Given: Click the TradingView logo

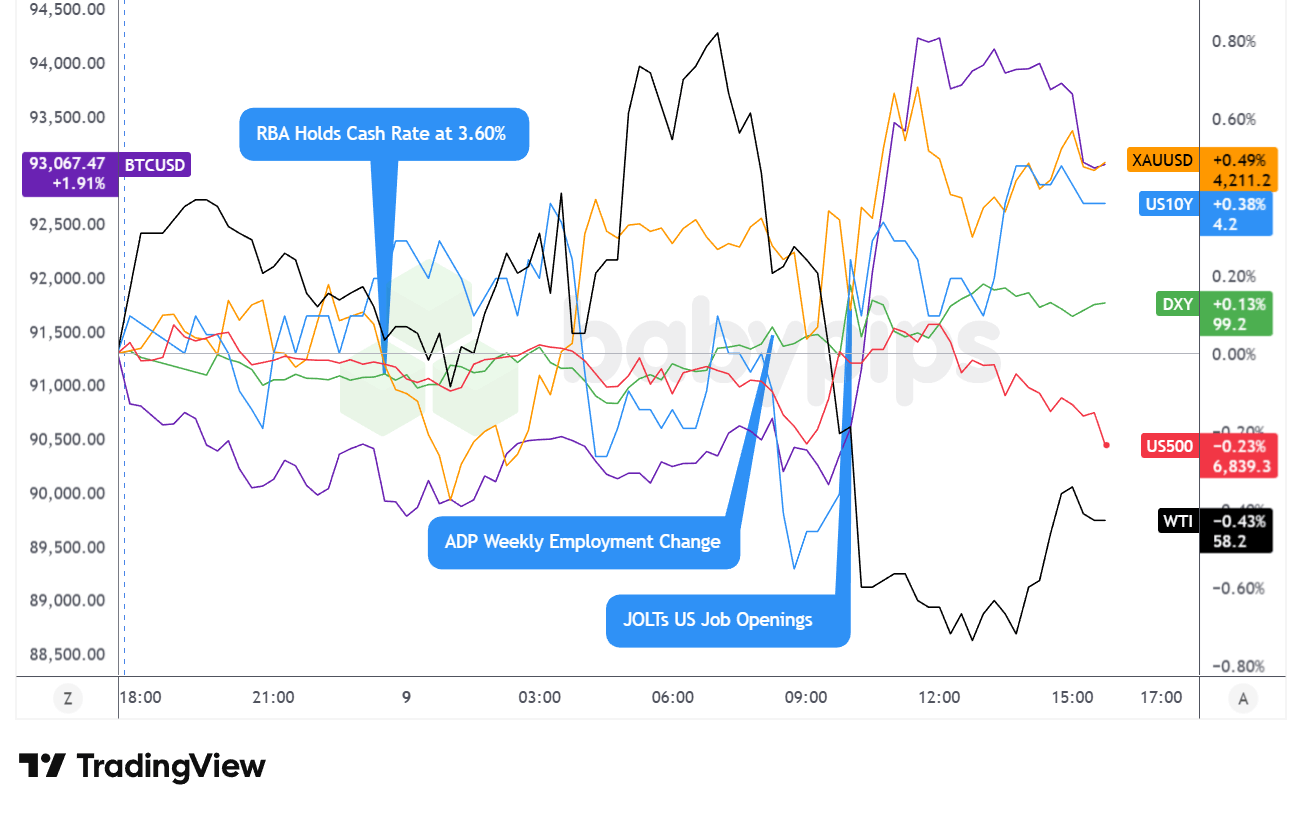Looking at the screenshot, I should click(142, 767).
